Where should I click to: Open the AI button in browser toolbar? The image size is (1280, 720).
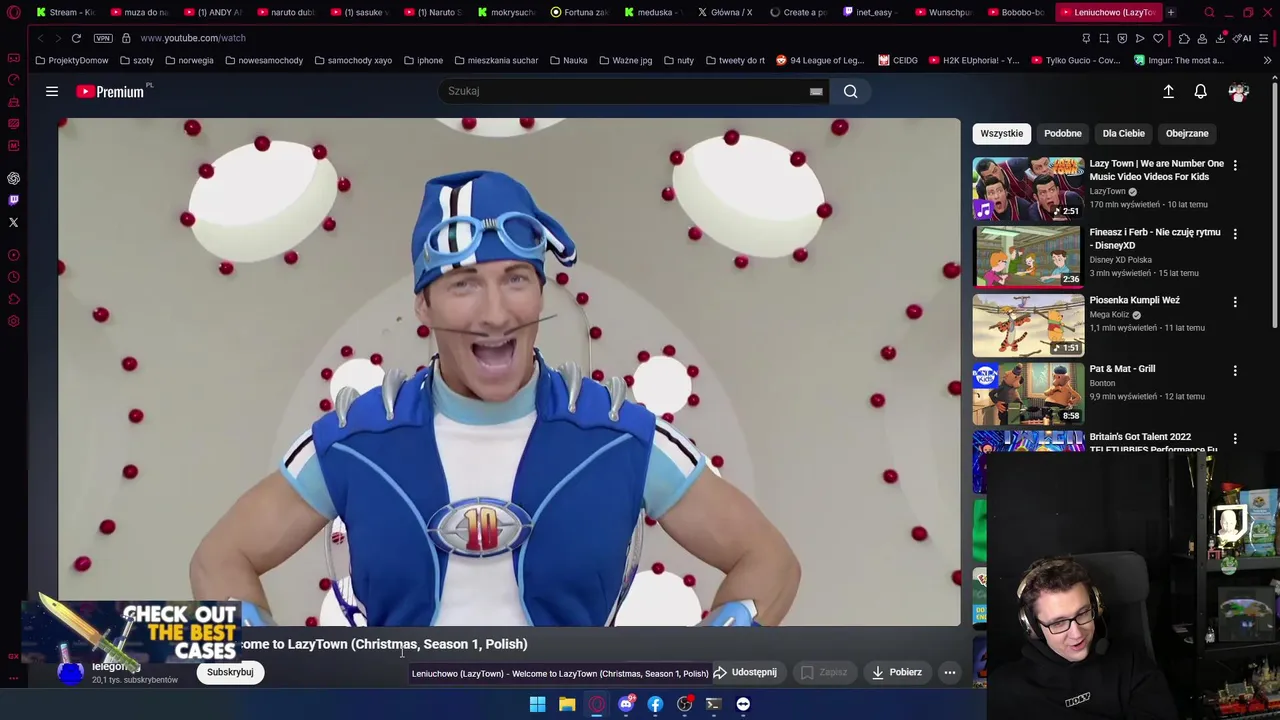1244,38
